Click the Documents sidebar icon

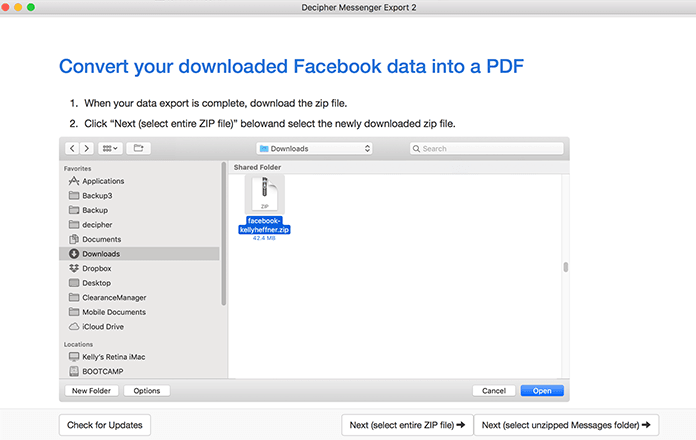[x=74, y=239]
